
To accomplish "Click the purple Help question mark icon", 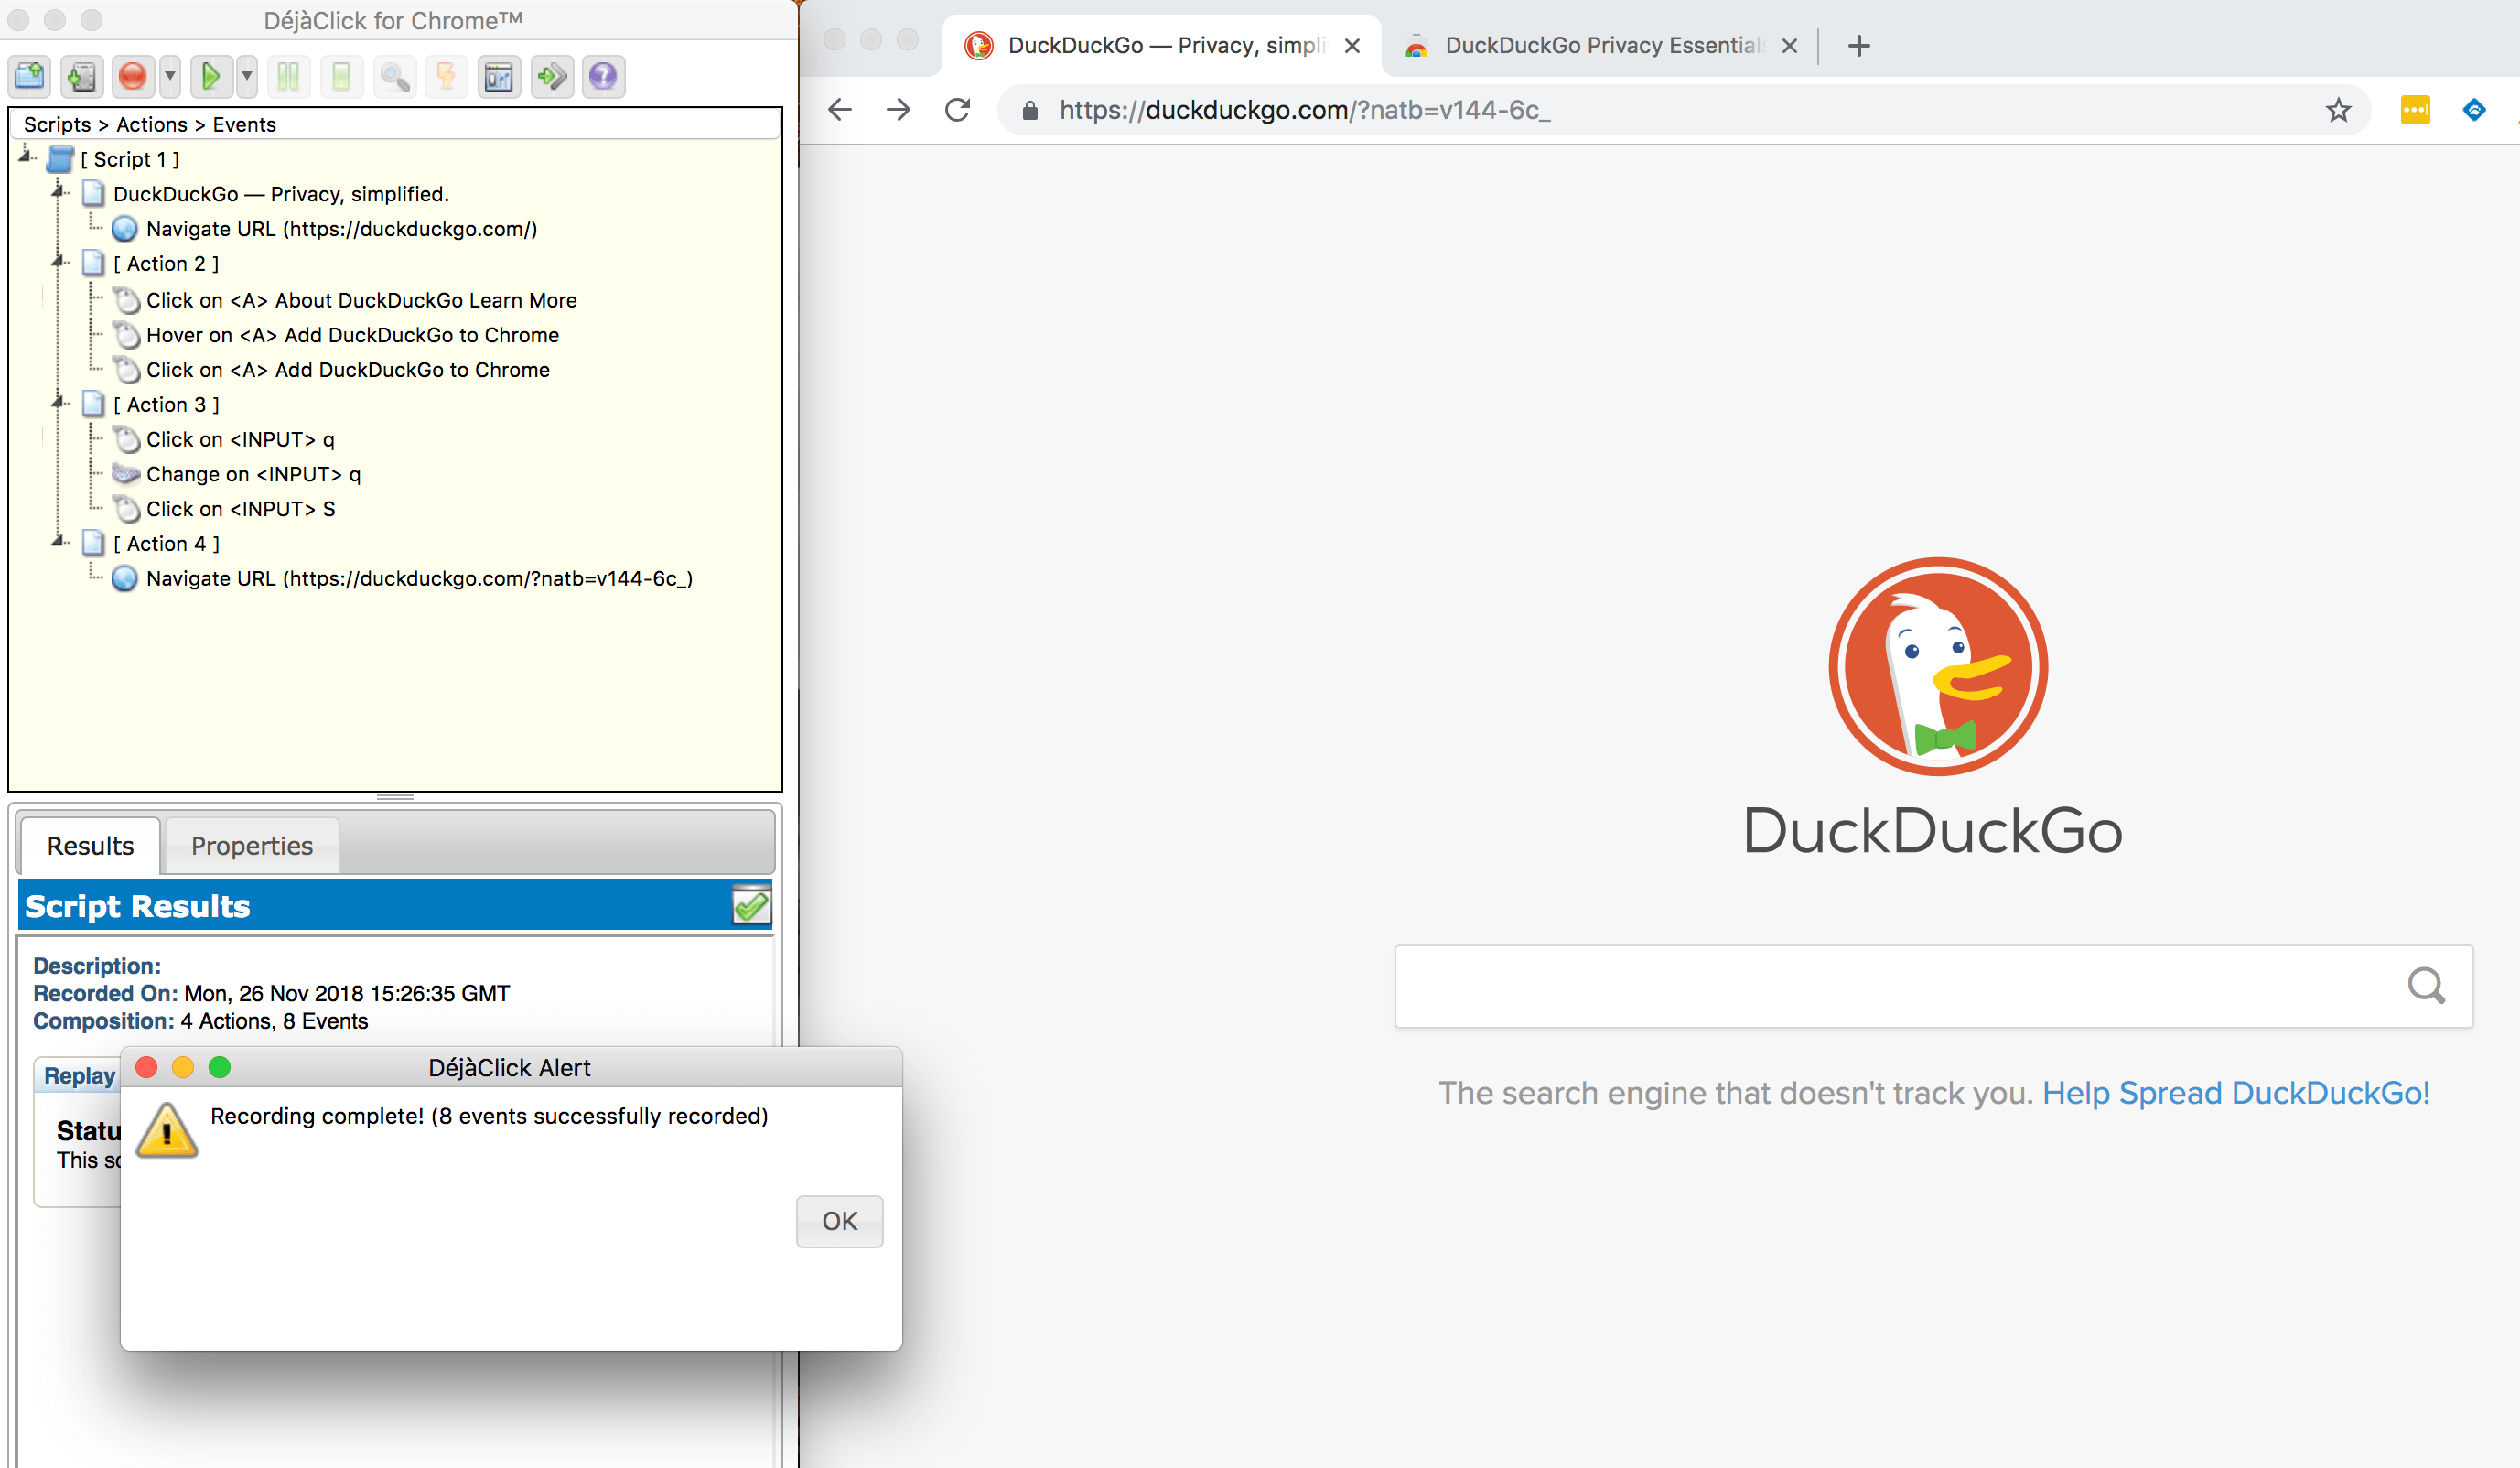I will click(603, 76).
